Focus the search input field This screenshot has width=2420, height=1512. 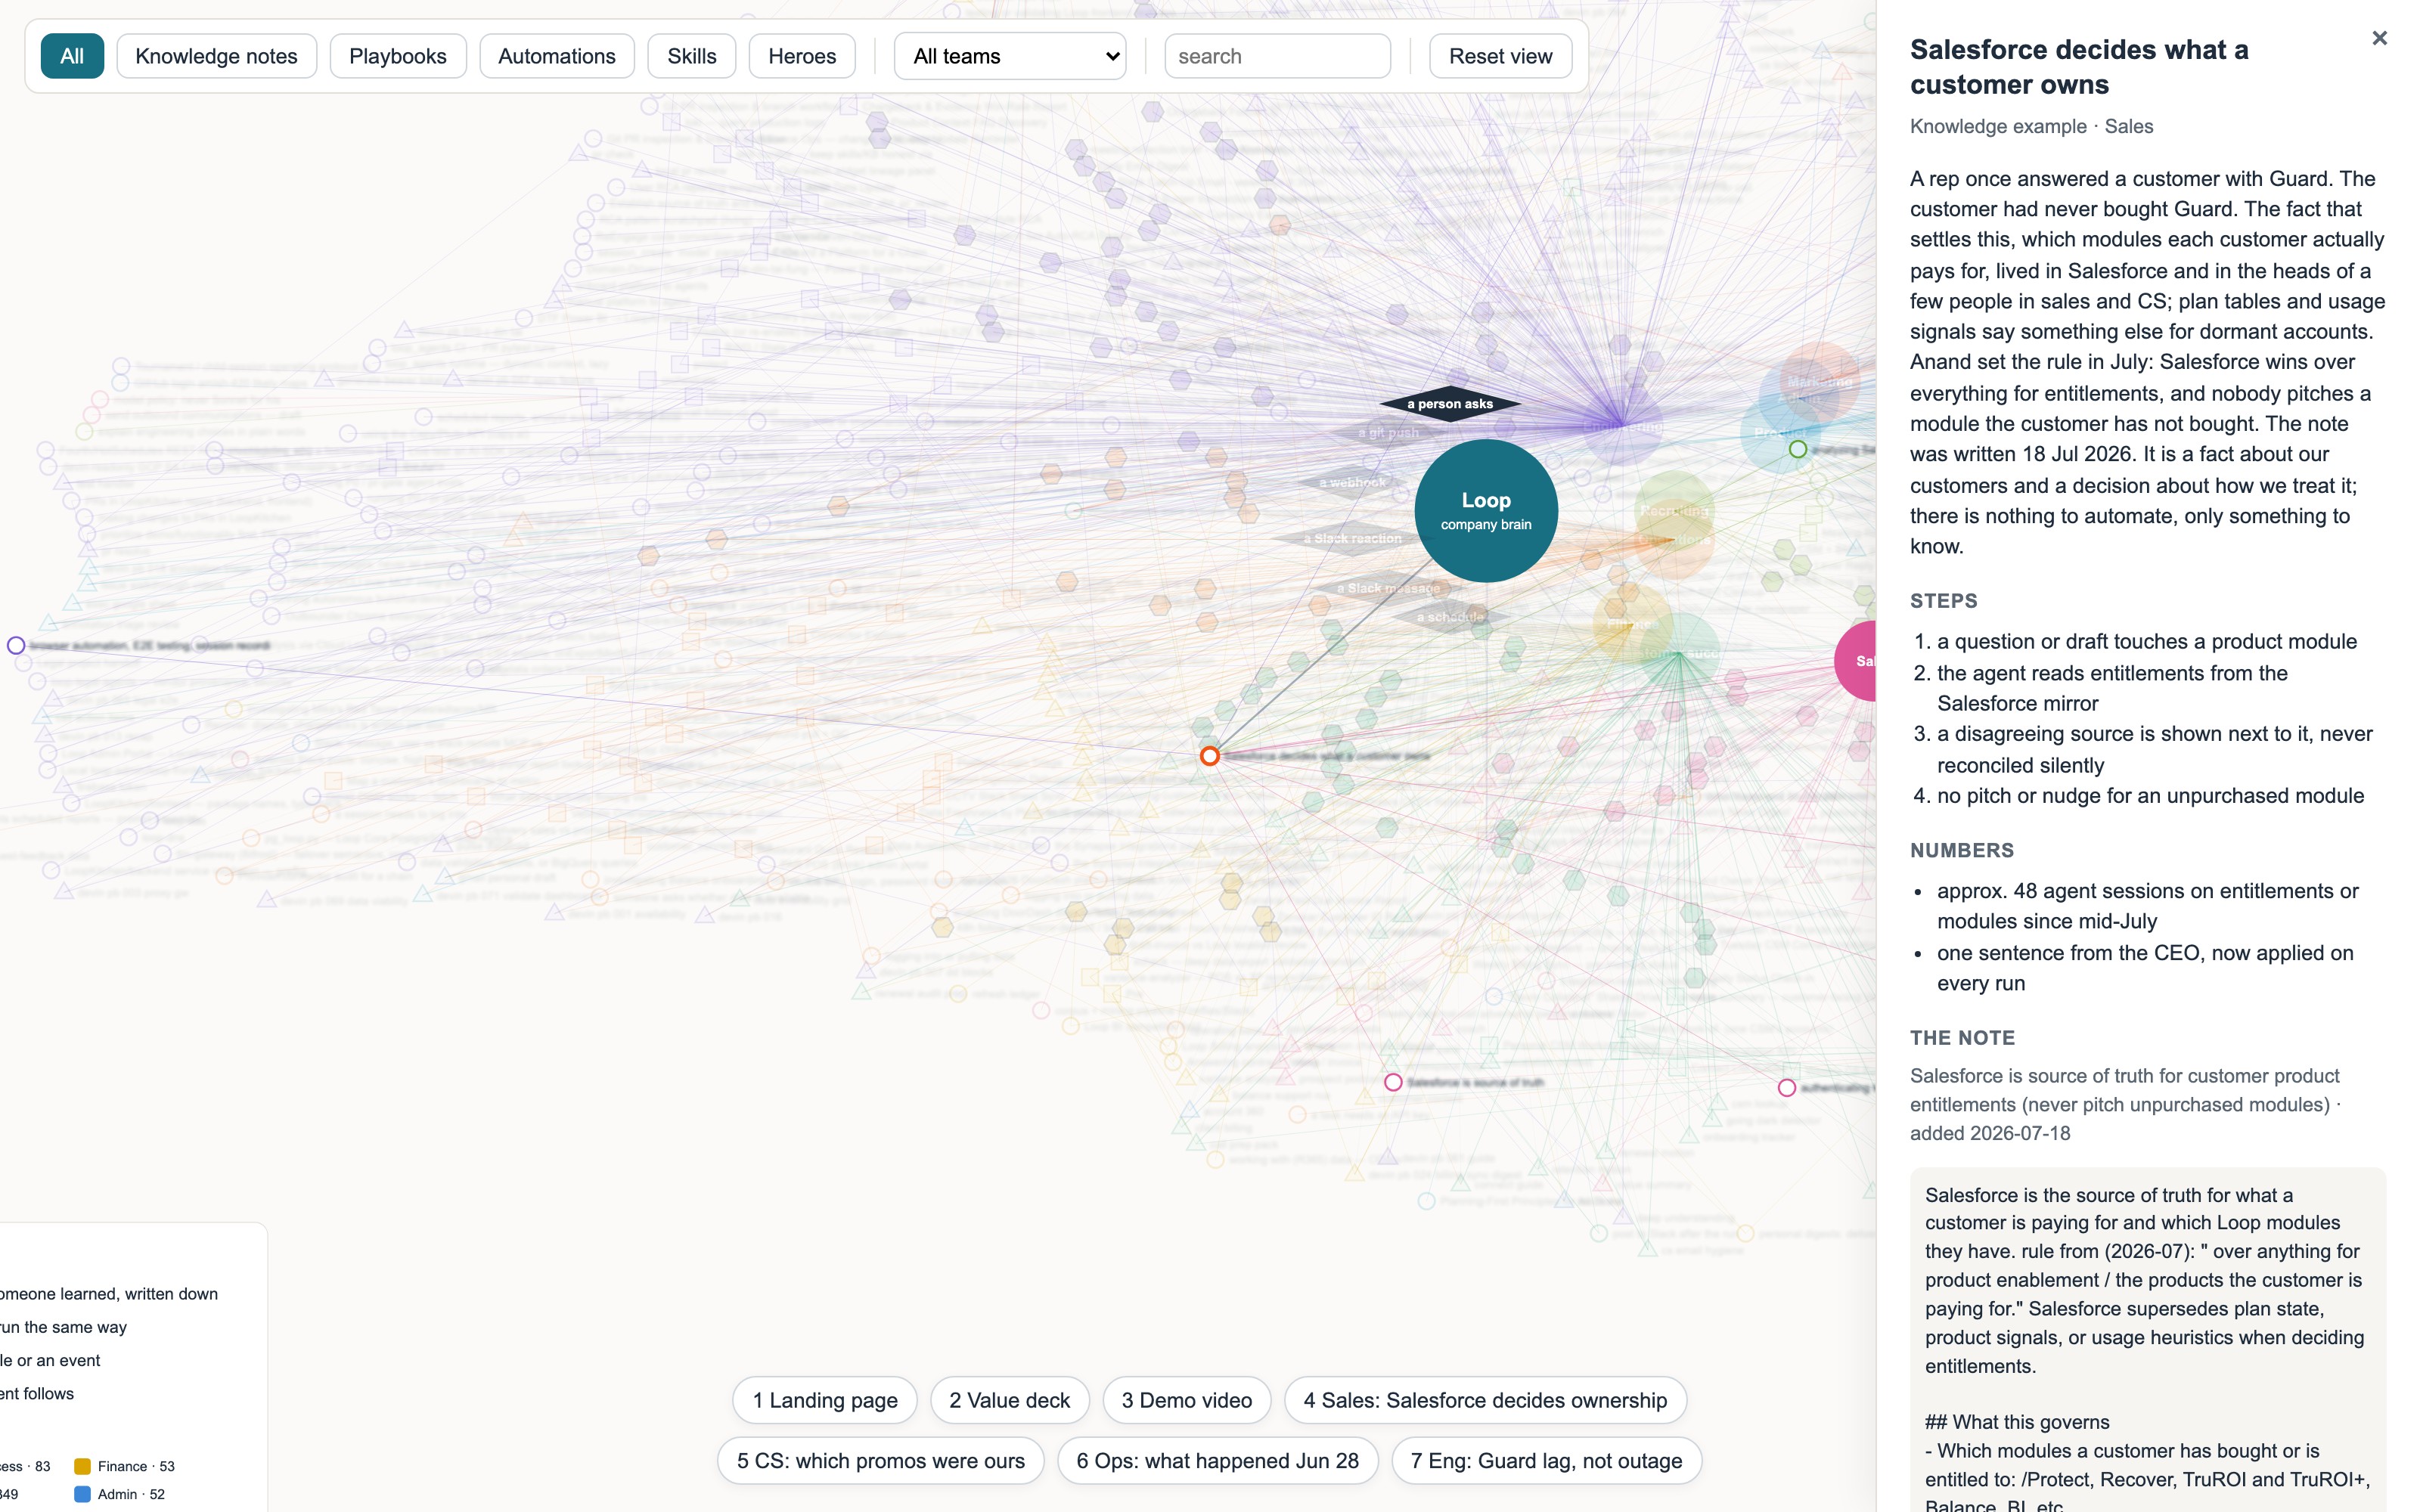[1277, 56]
